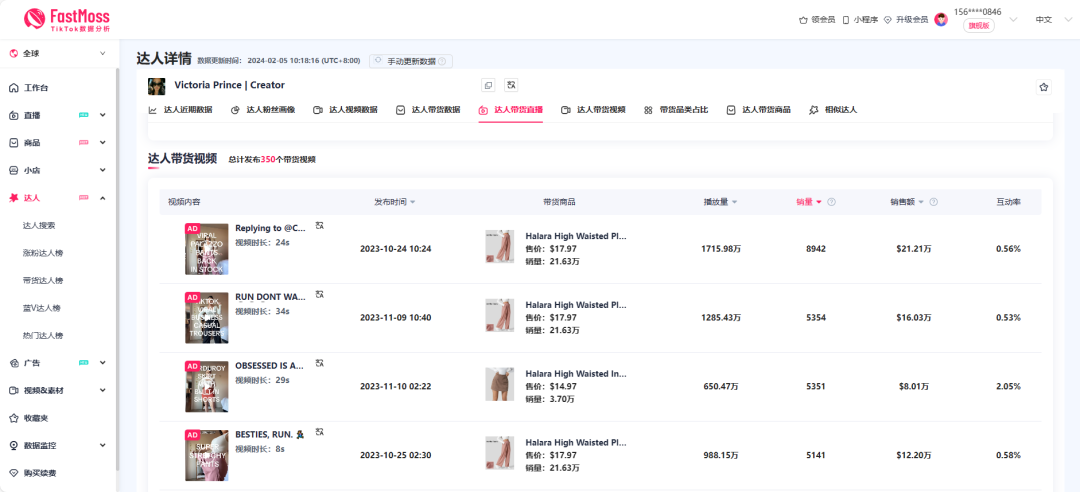Open 带货达人榜 in sidebar
The image size is (1080, 492).
click(43, 281)
